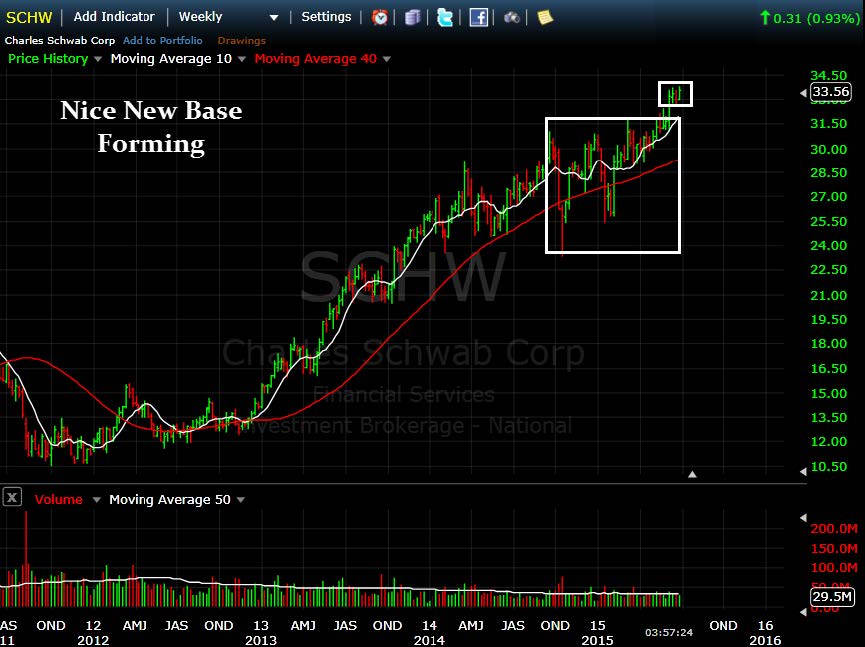Select the Moving Average 50 label
Viewport: 865px width, 647px height.
[170, 500]
